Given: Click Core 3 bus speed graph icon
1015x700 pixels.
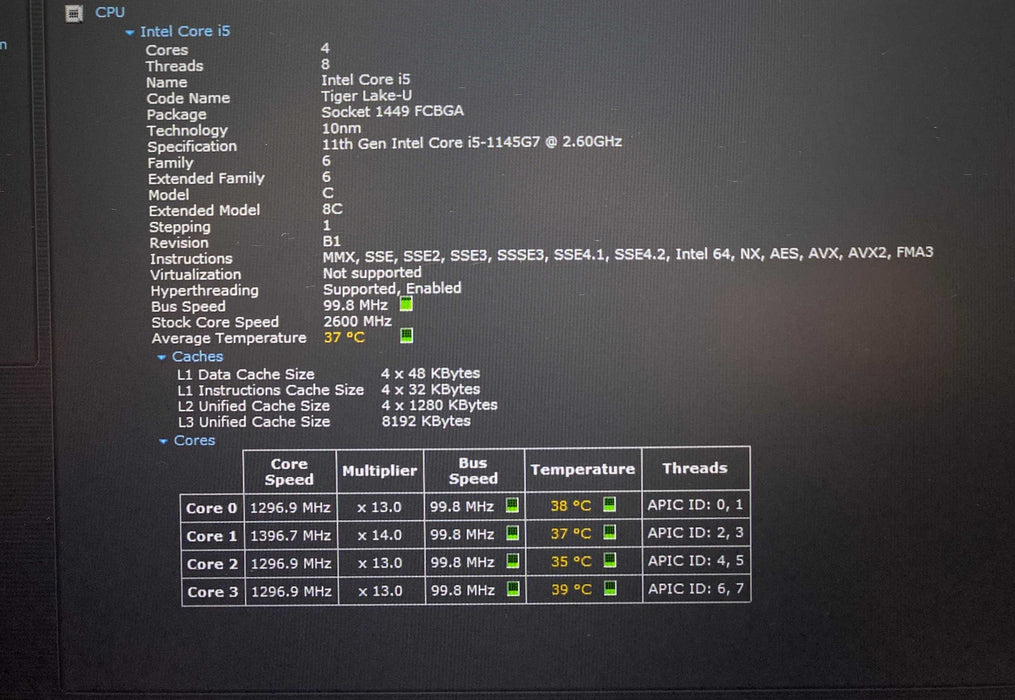Looking at the screenshot, I should pyautogui.click(x=513, y=589).
